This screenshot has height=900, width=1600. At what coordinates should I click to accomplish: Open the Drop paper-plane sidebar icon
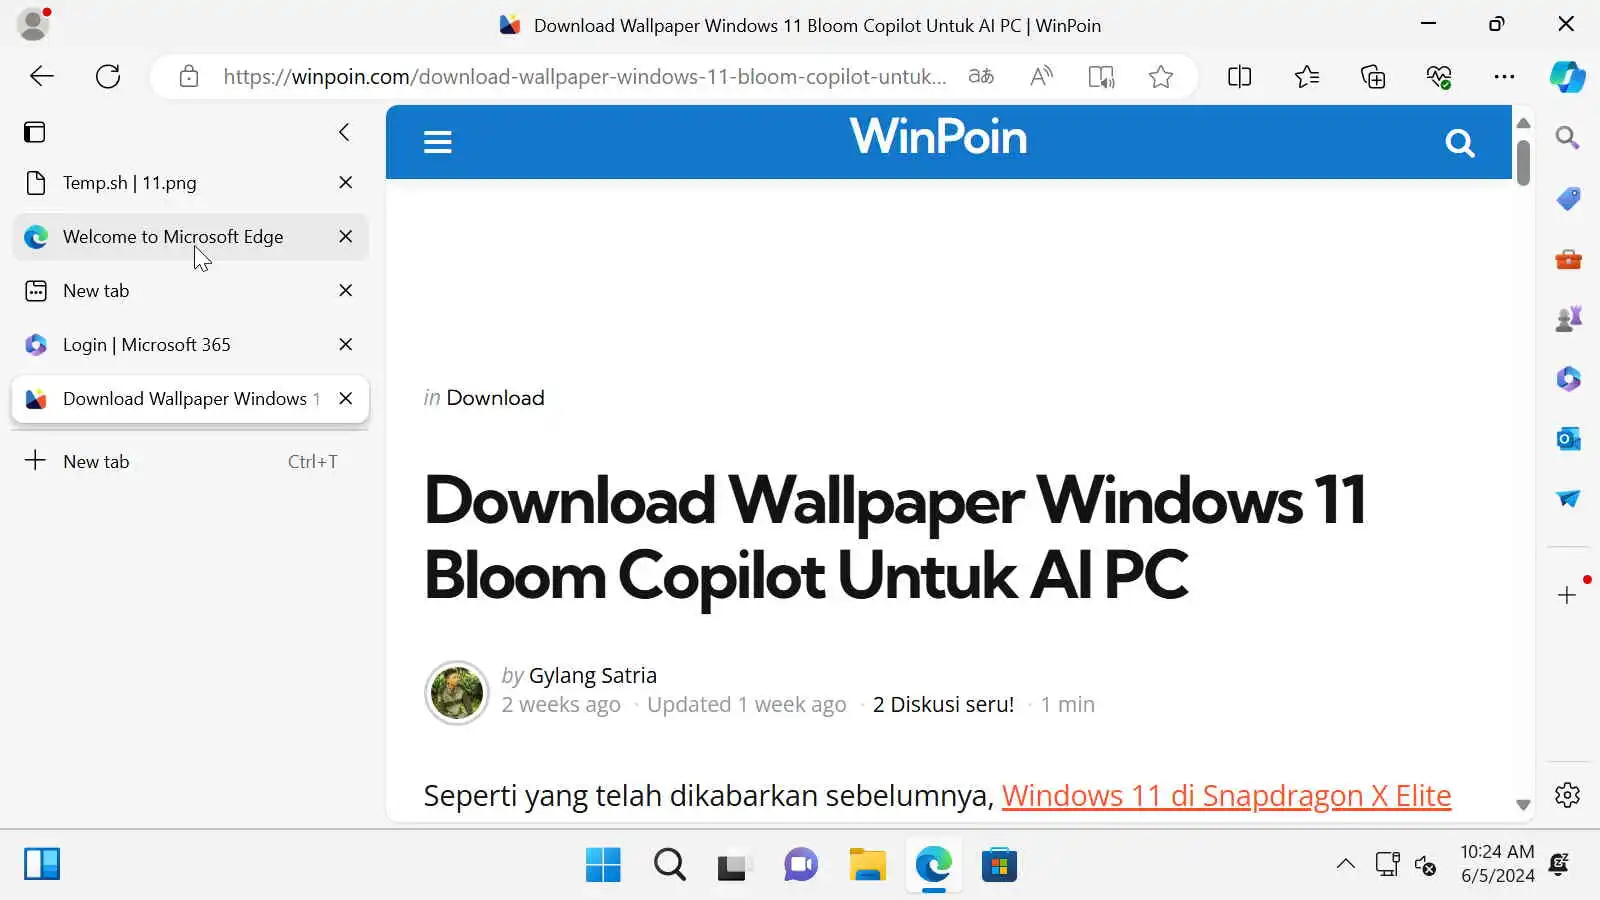point(1568,498)
